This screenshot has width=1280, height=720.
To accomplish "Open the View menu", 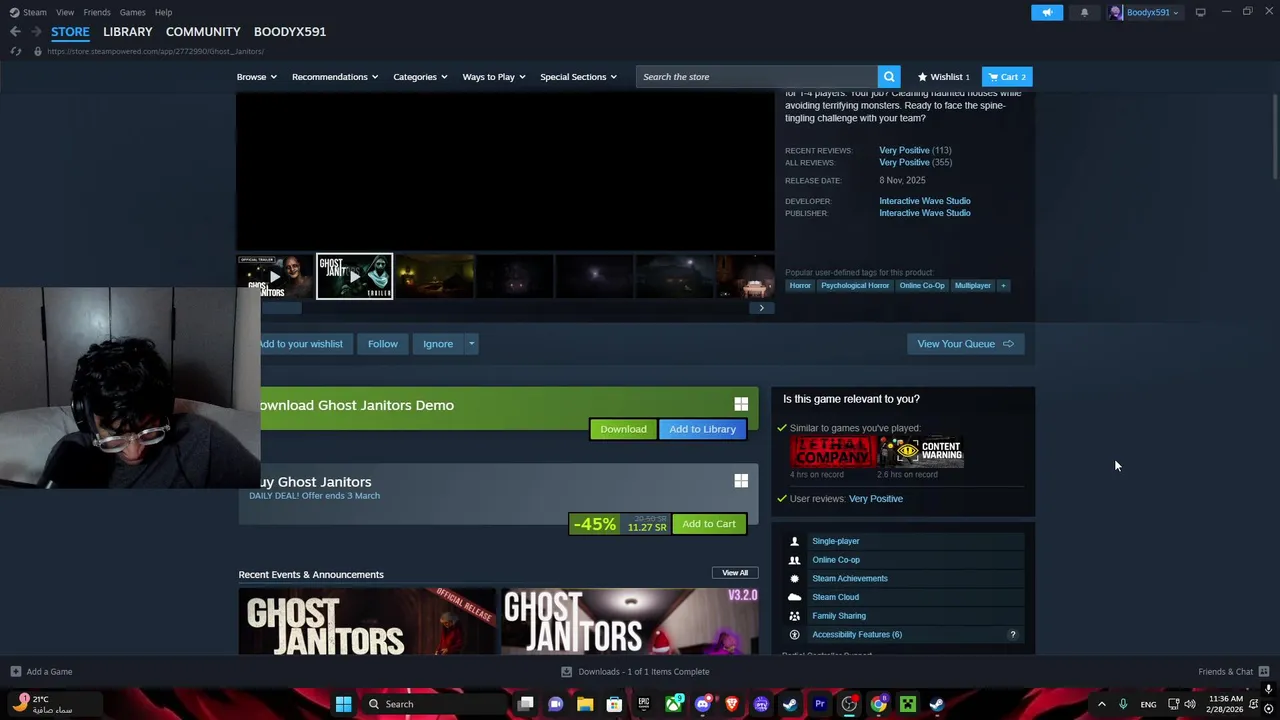I will [x=65, y=12].
